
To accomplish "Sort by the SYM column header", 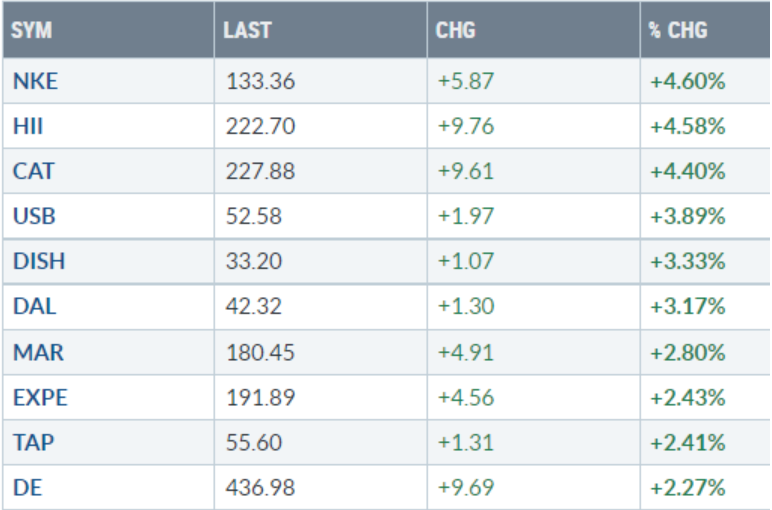I will coord(31,30).
